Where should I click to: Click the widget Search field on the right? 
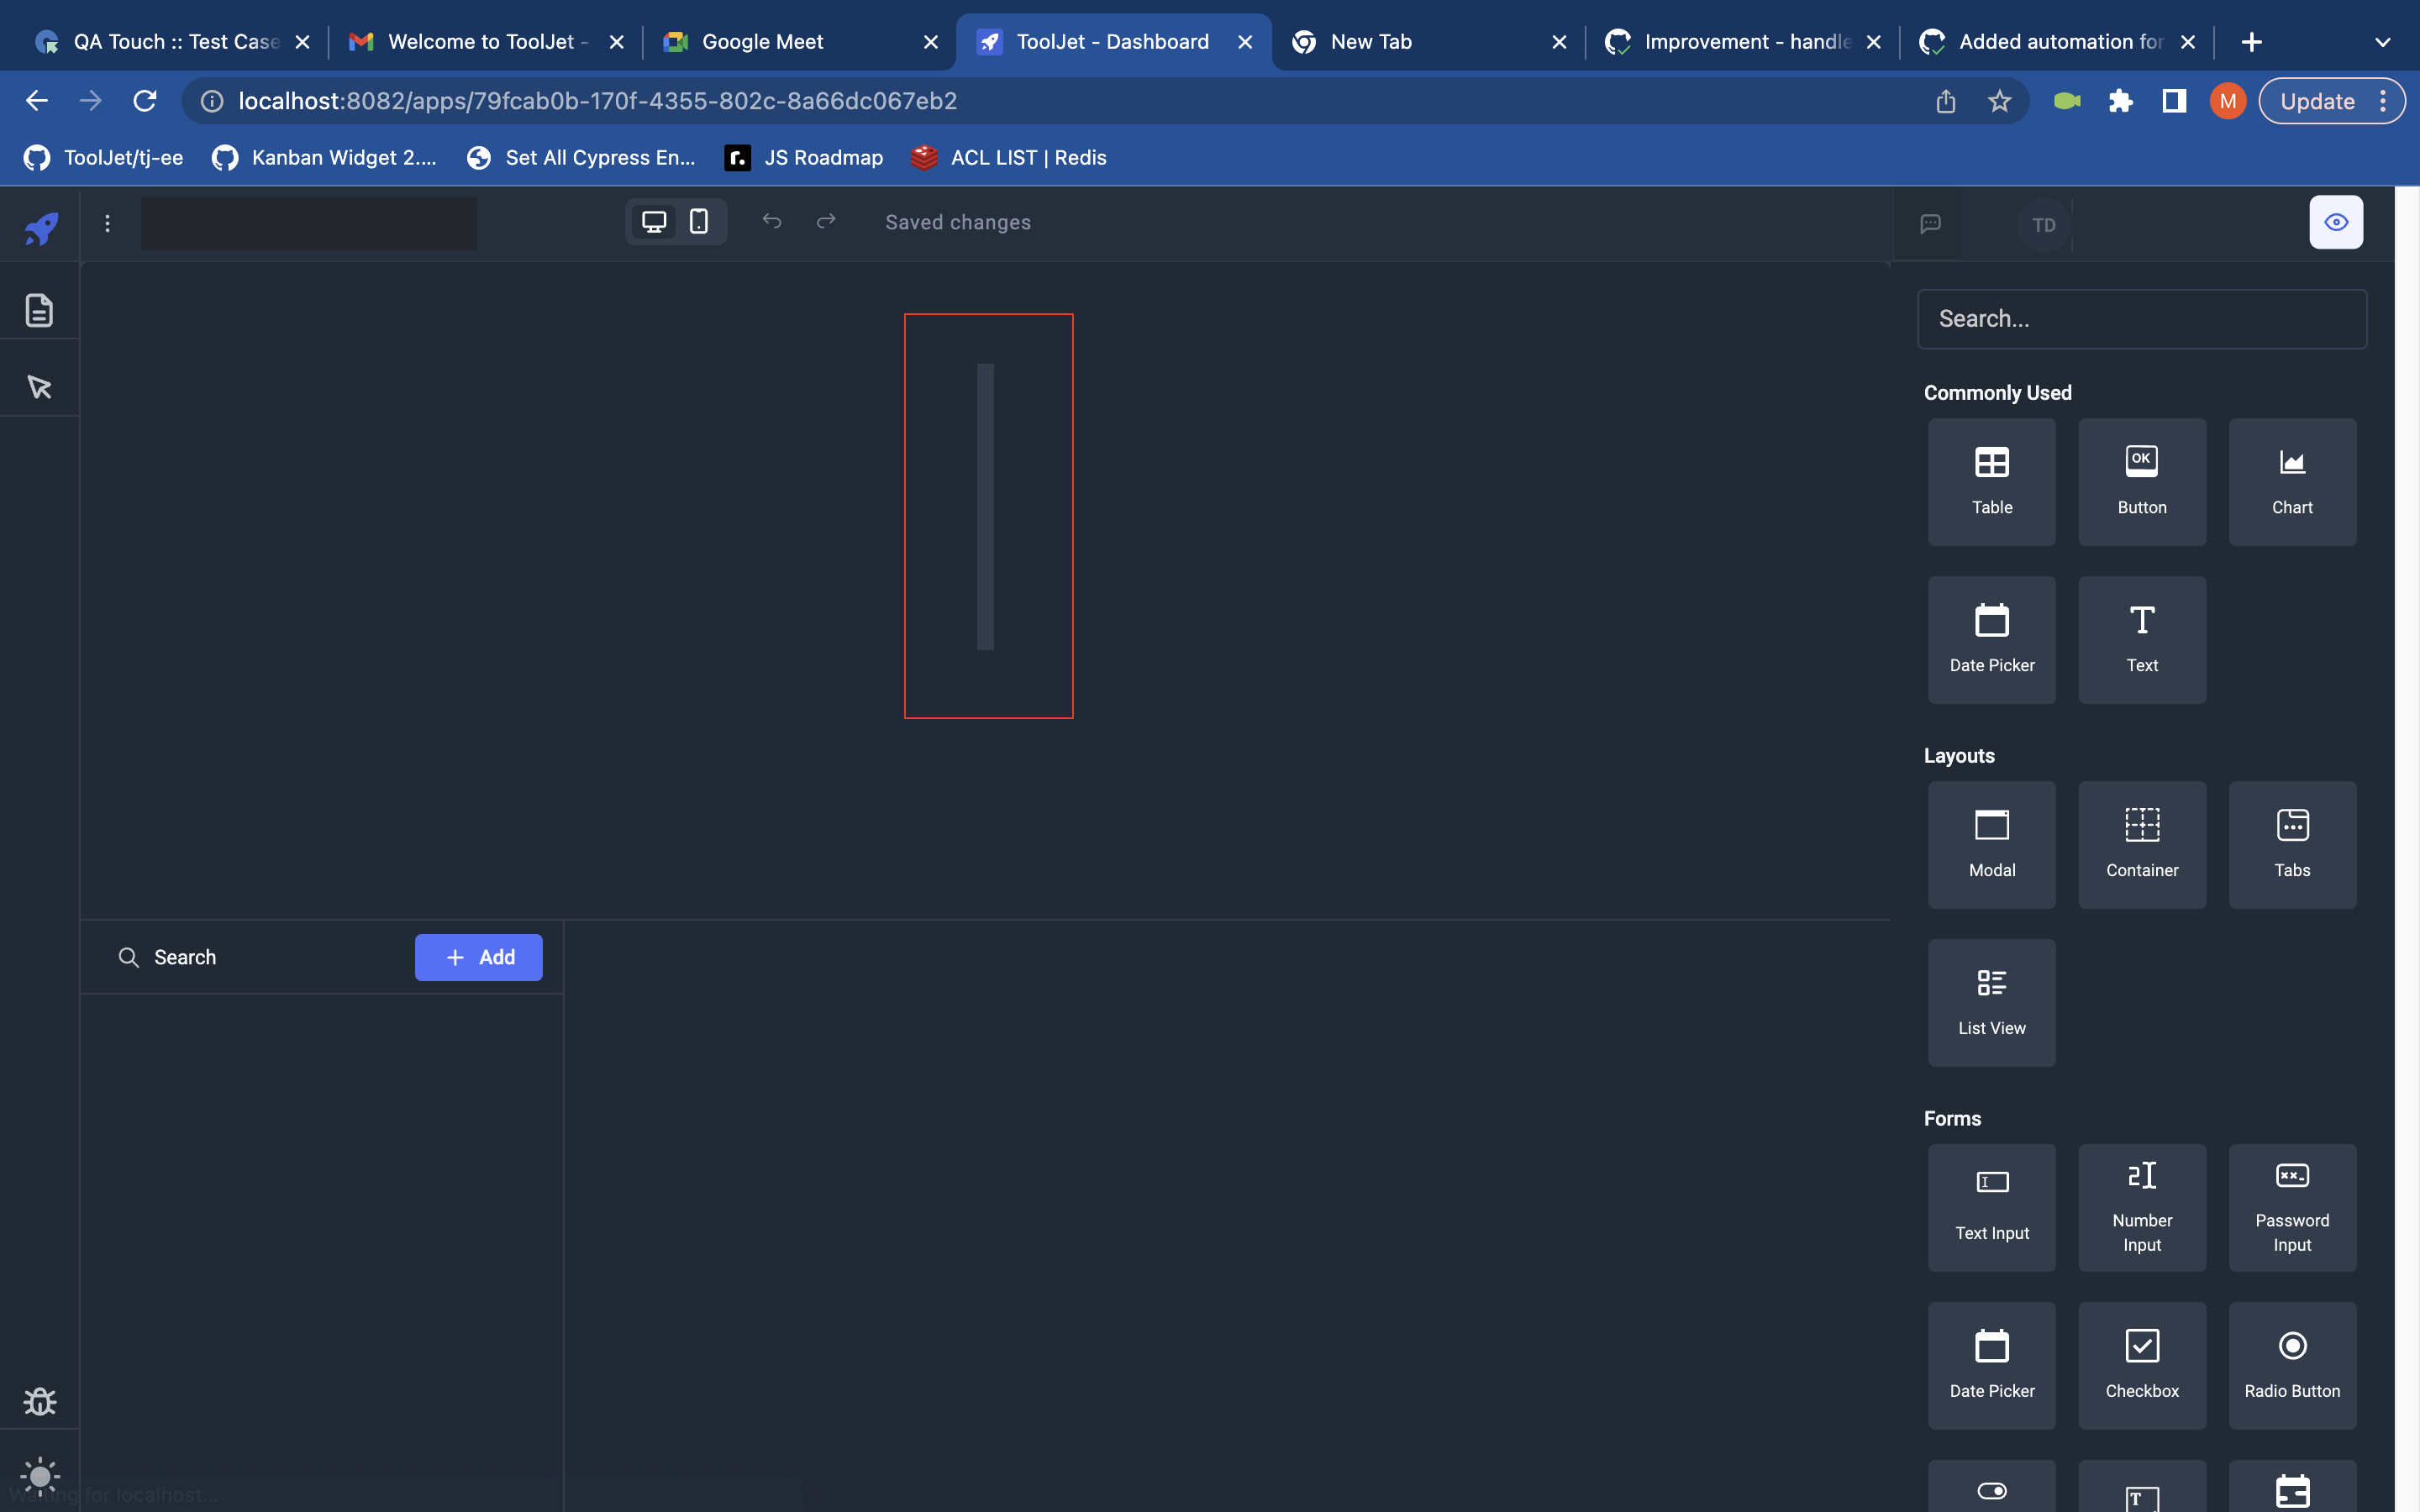2141,318
